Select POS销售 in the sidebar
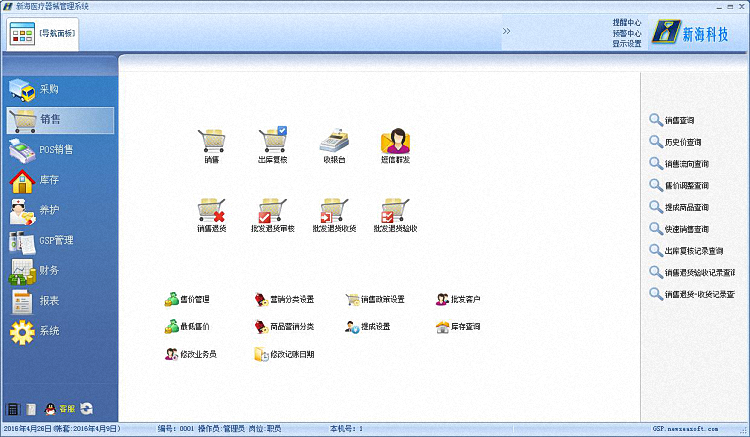This screenshot has width=750, height=437. tap(60, 150)
